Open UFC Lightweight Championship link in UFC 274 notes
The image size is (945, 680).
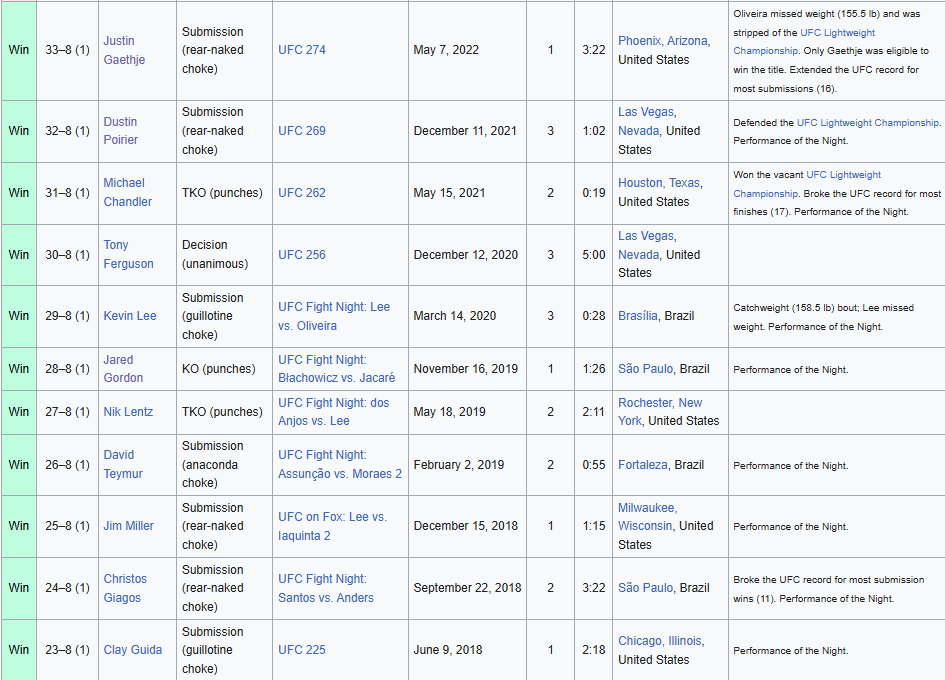tap(804, 42)
